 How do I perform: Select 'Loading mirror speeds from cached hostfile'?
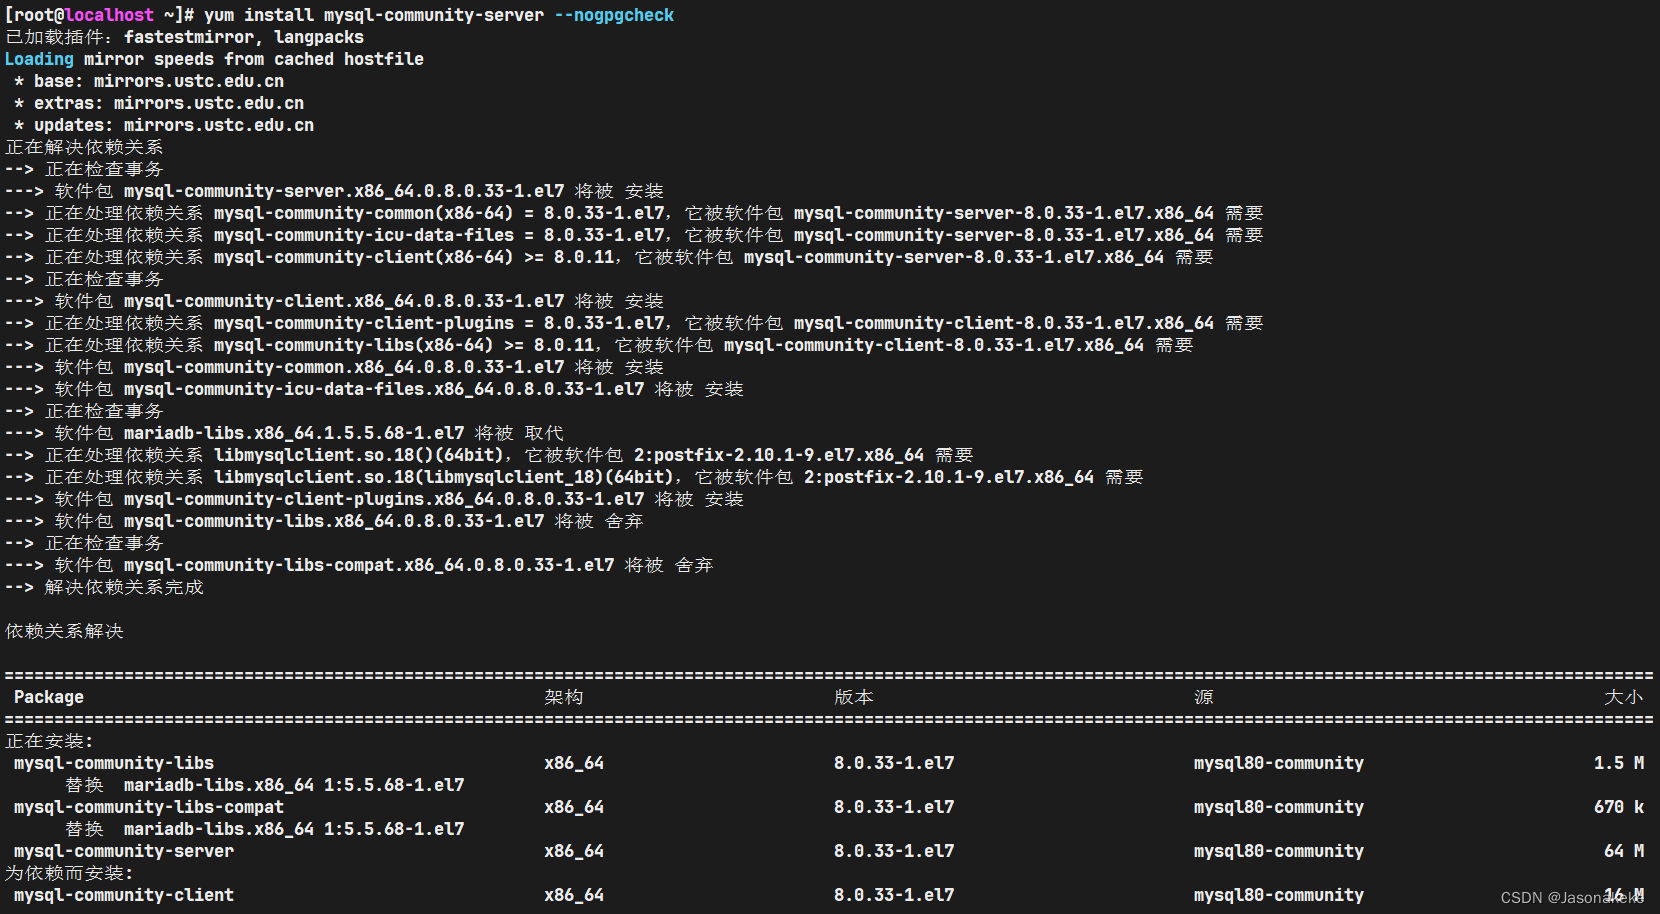pyautogui.click(x=214, y=59)
